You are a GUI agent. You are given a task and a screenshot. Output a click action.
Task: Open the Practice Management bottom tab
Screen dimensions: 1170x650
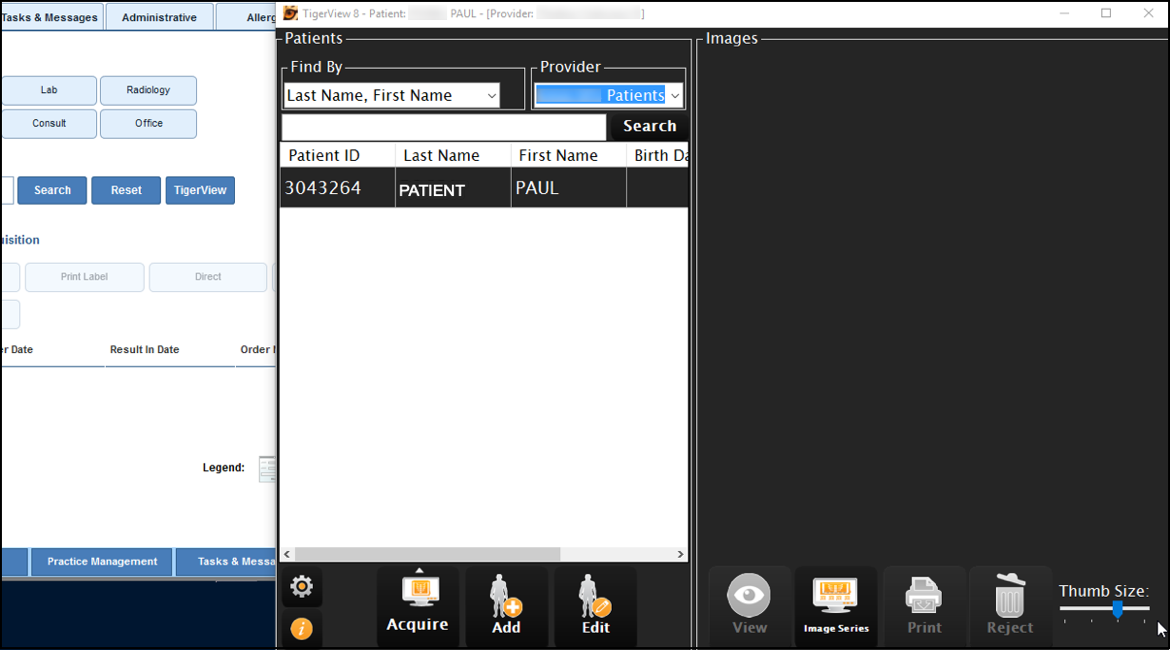(x=102, y=562)
